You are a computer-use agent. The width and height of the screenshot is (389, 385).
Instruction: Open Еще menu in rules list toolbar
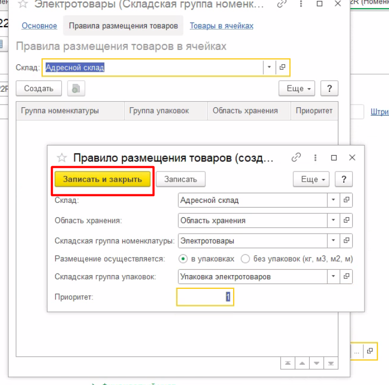(297, 89)
